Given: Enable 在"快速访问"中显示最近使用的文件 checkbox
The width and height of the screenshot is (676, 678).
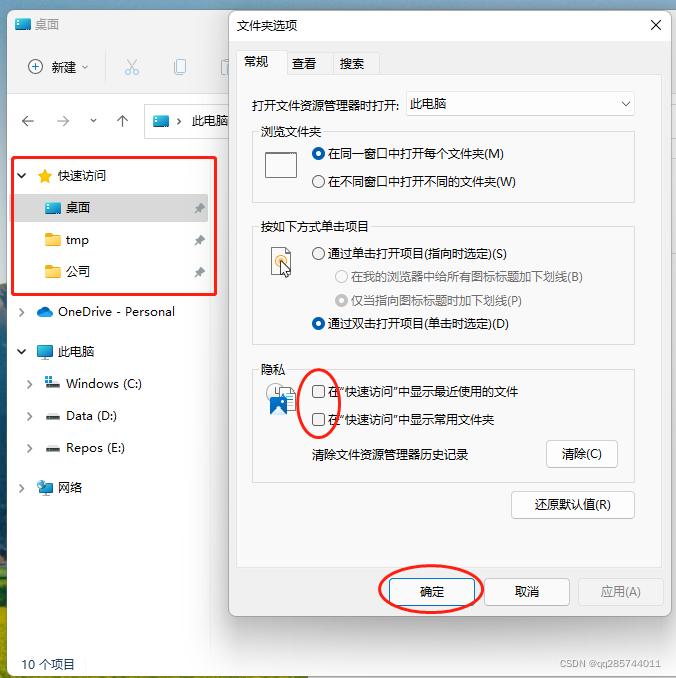Looking at the screenshot, I should click(x=318, y=392).
